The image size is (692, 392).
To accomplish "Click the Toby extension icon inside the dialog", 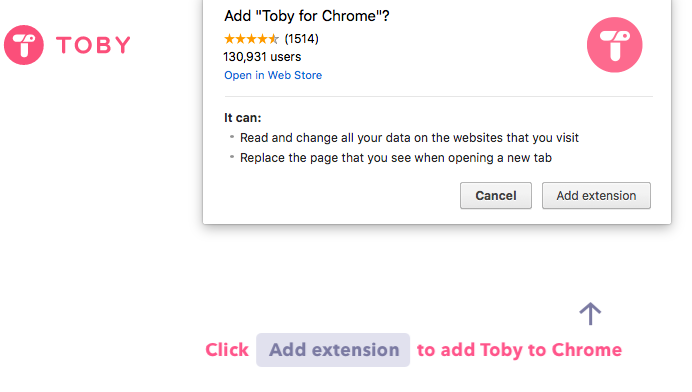I will click(614, 45).
